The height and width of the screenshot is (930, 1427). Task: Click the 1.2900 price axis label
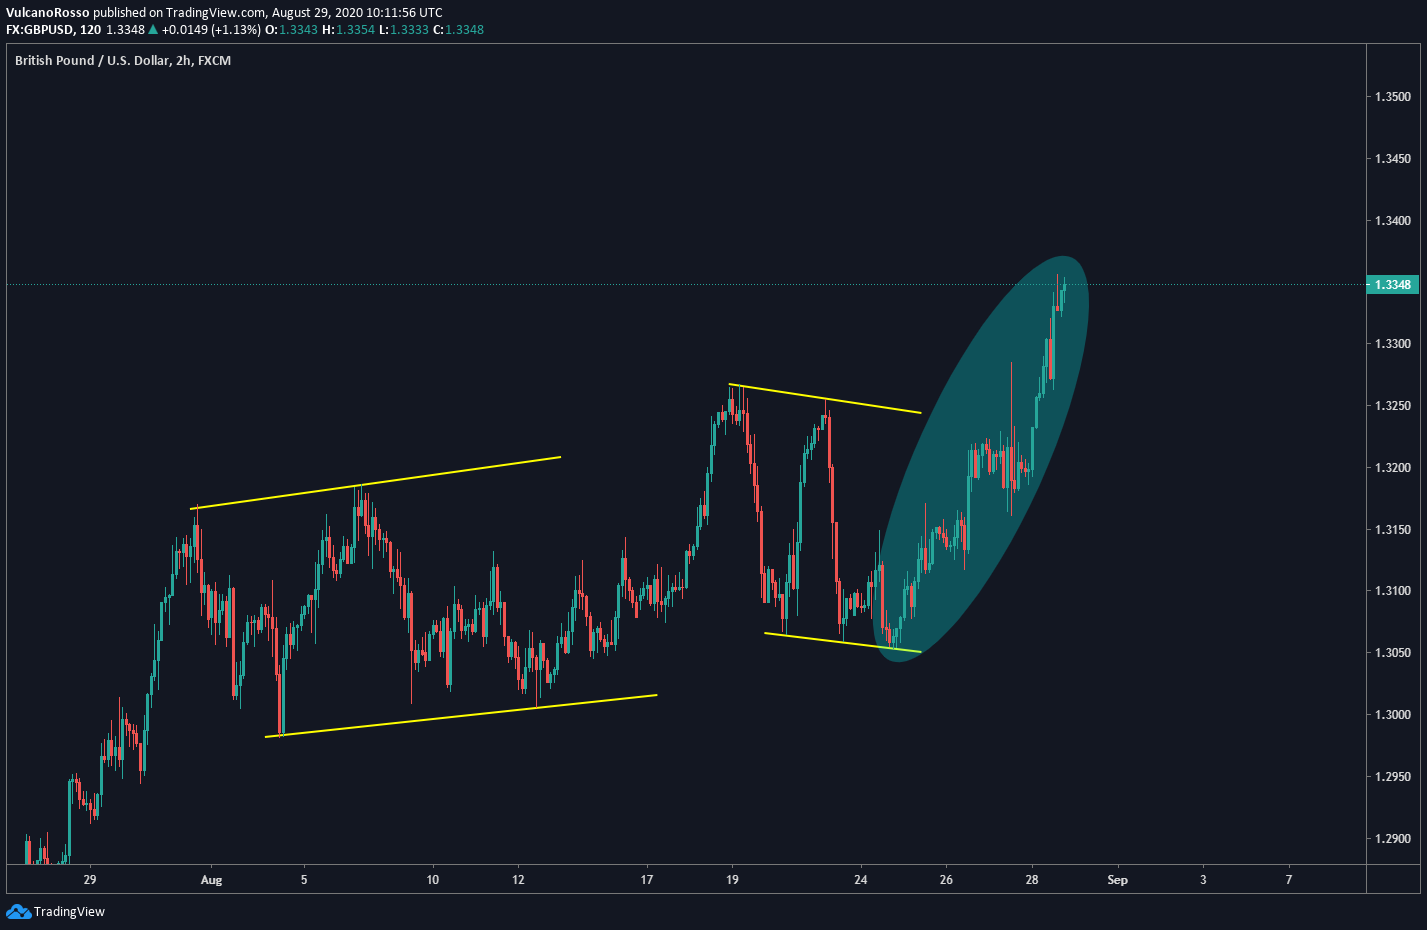click(x=1393, y=839)
